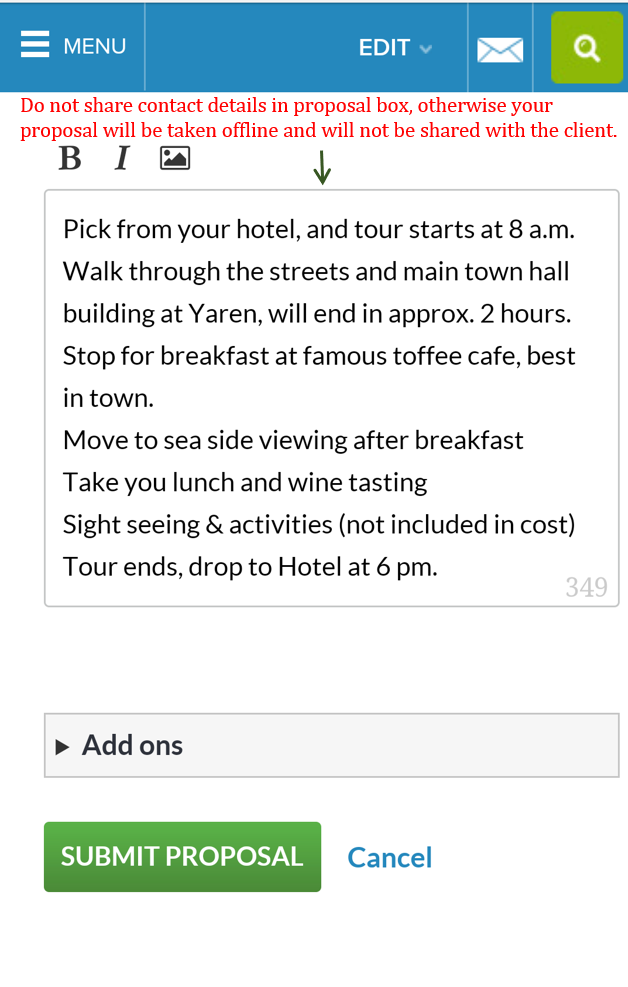This screenshot has width=628, height=987.
Task: Toggle italic formatting
Action: pos(121,158)
